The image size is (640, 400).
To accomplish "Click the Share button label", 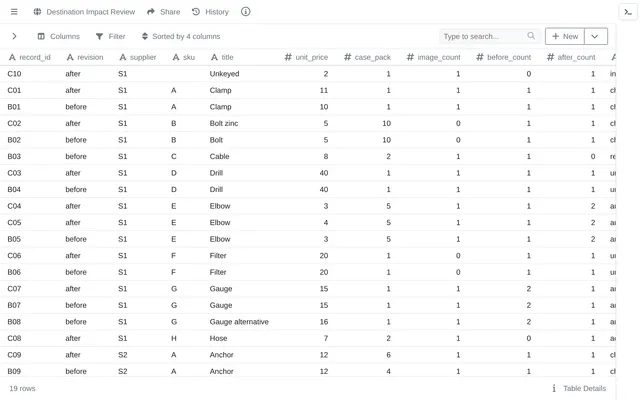I will [x=170, y=12].
